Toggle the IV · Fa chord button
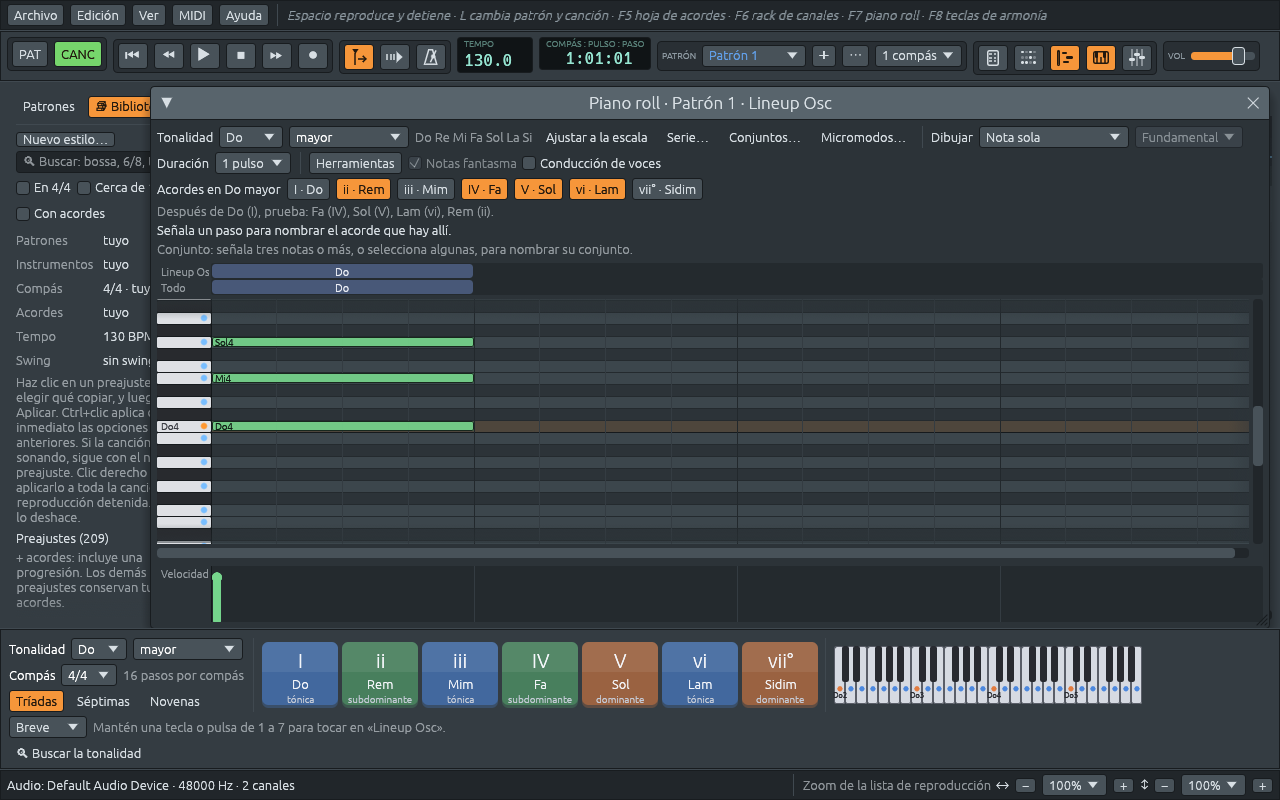The height and width of the screenshot is (800, 1280). click(485, 189)
